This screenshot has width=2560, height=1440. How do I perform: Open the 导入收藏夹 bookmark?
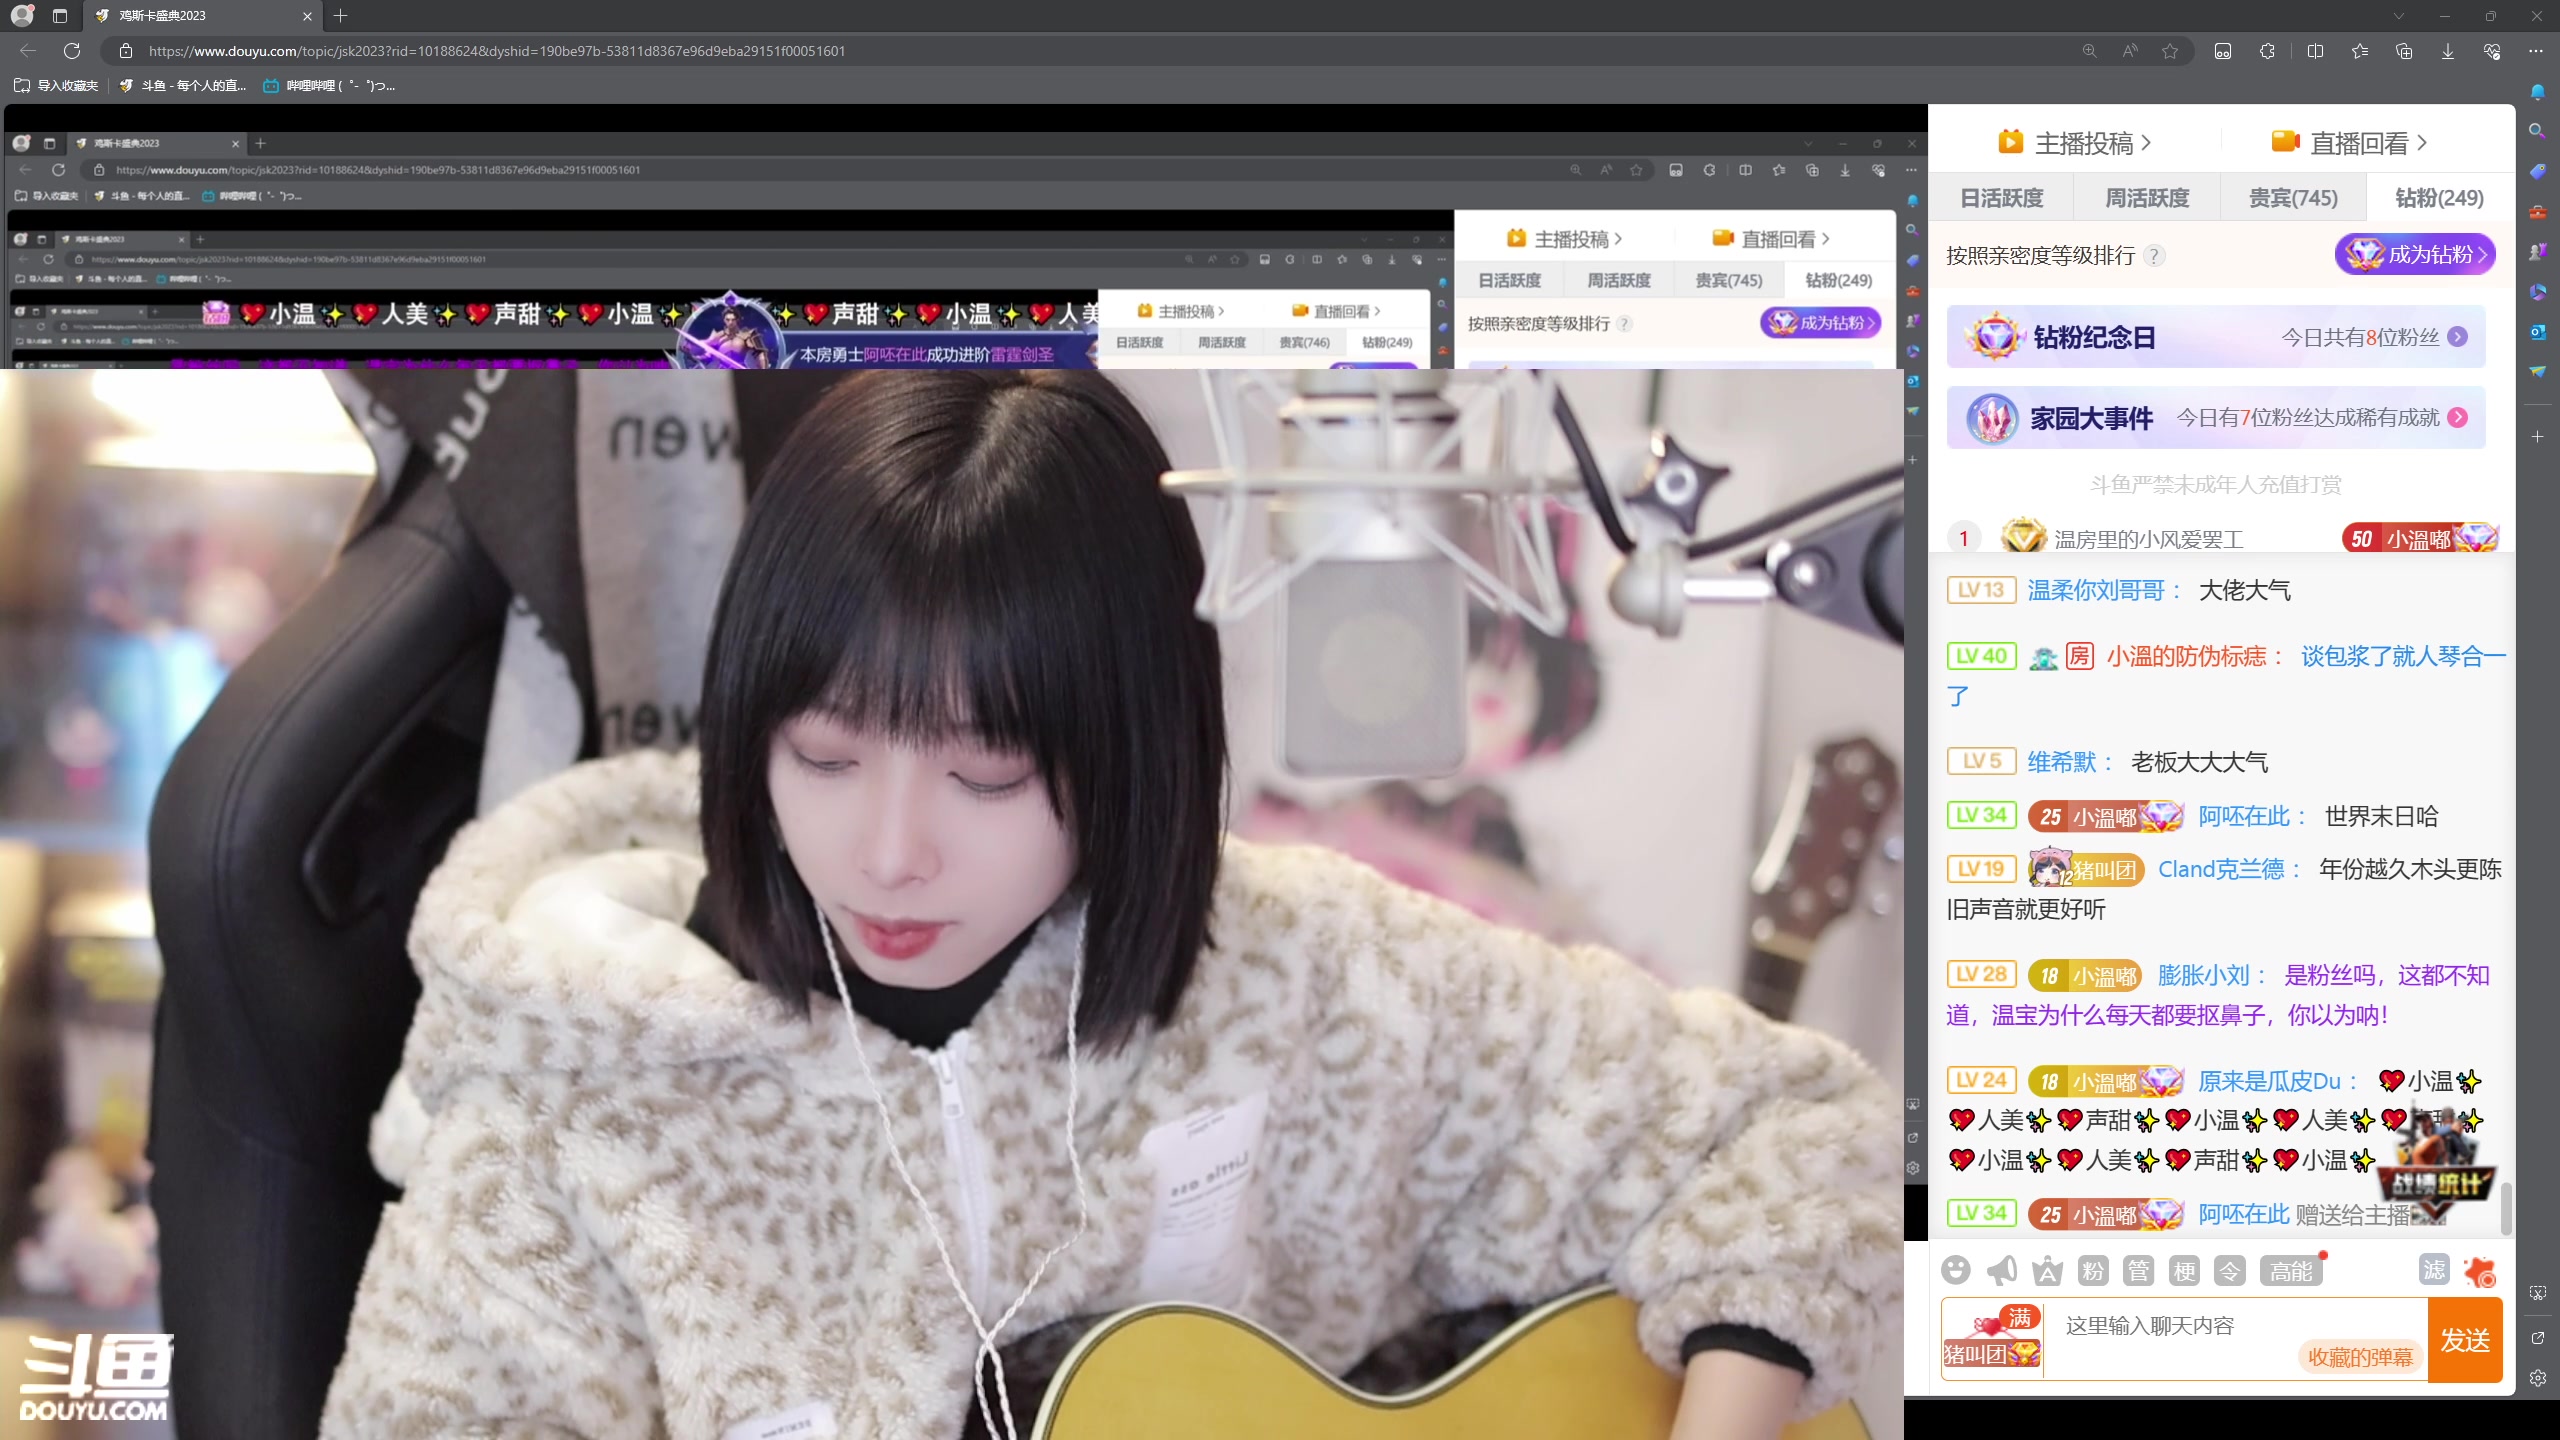[x=56, y=86]
